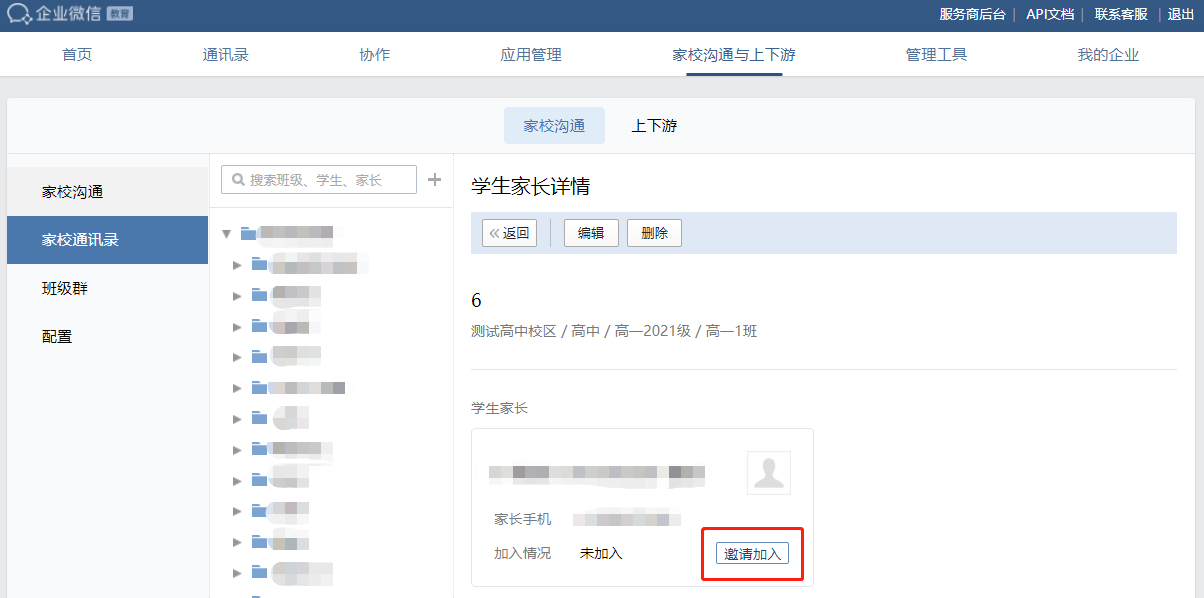Open the 服务商后台 link
The height and width of the screenshot is (598, 1204).
pos(973,14)
